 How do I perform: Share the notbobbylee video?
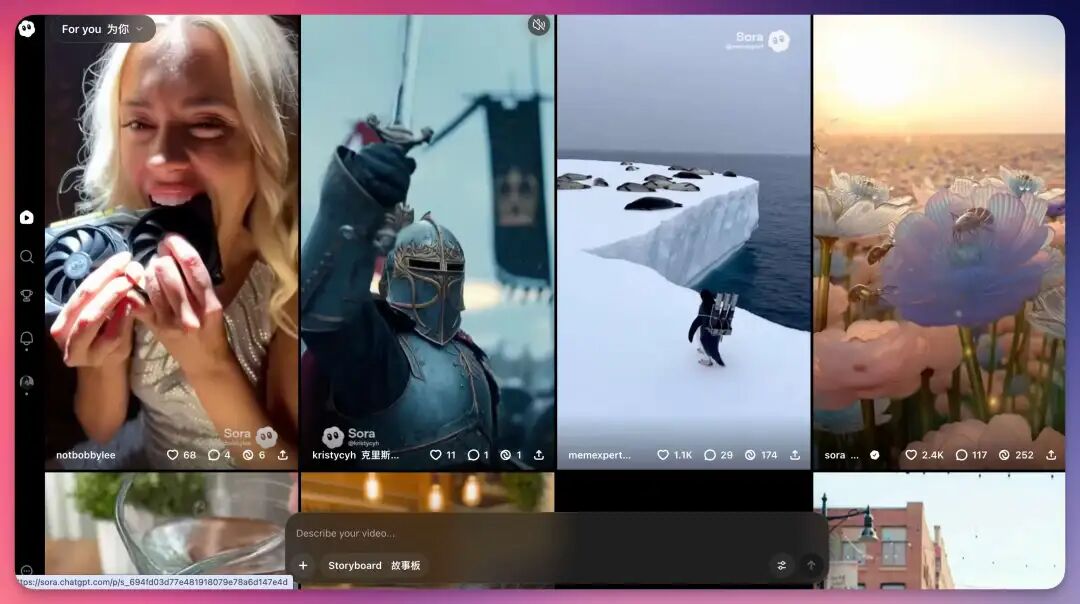pos(283,455)
